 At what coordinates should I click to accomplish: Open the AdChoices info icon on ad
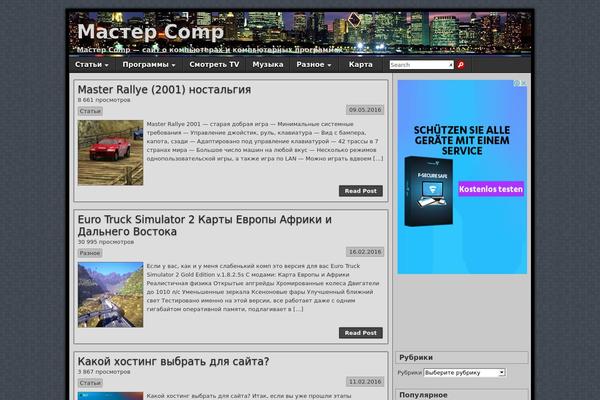click(517, 83)
